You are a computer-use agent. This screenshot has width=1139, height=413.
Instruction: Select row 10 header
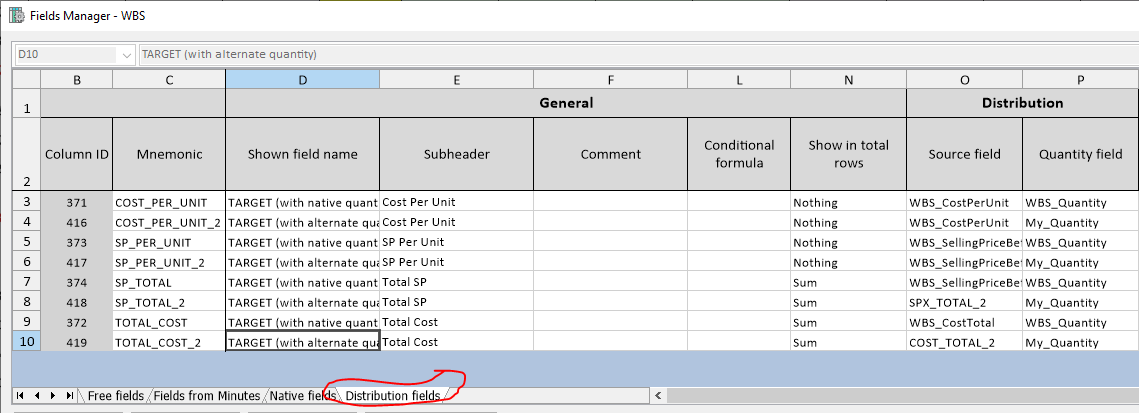click(26, 342)
